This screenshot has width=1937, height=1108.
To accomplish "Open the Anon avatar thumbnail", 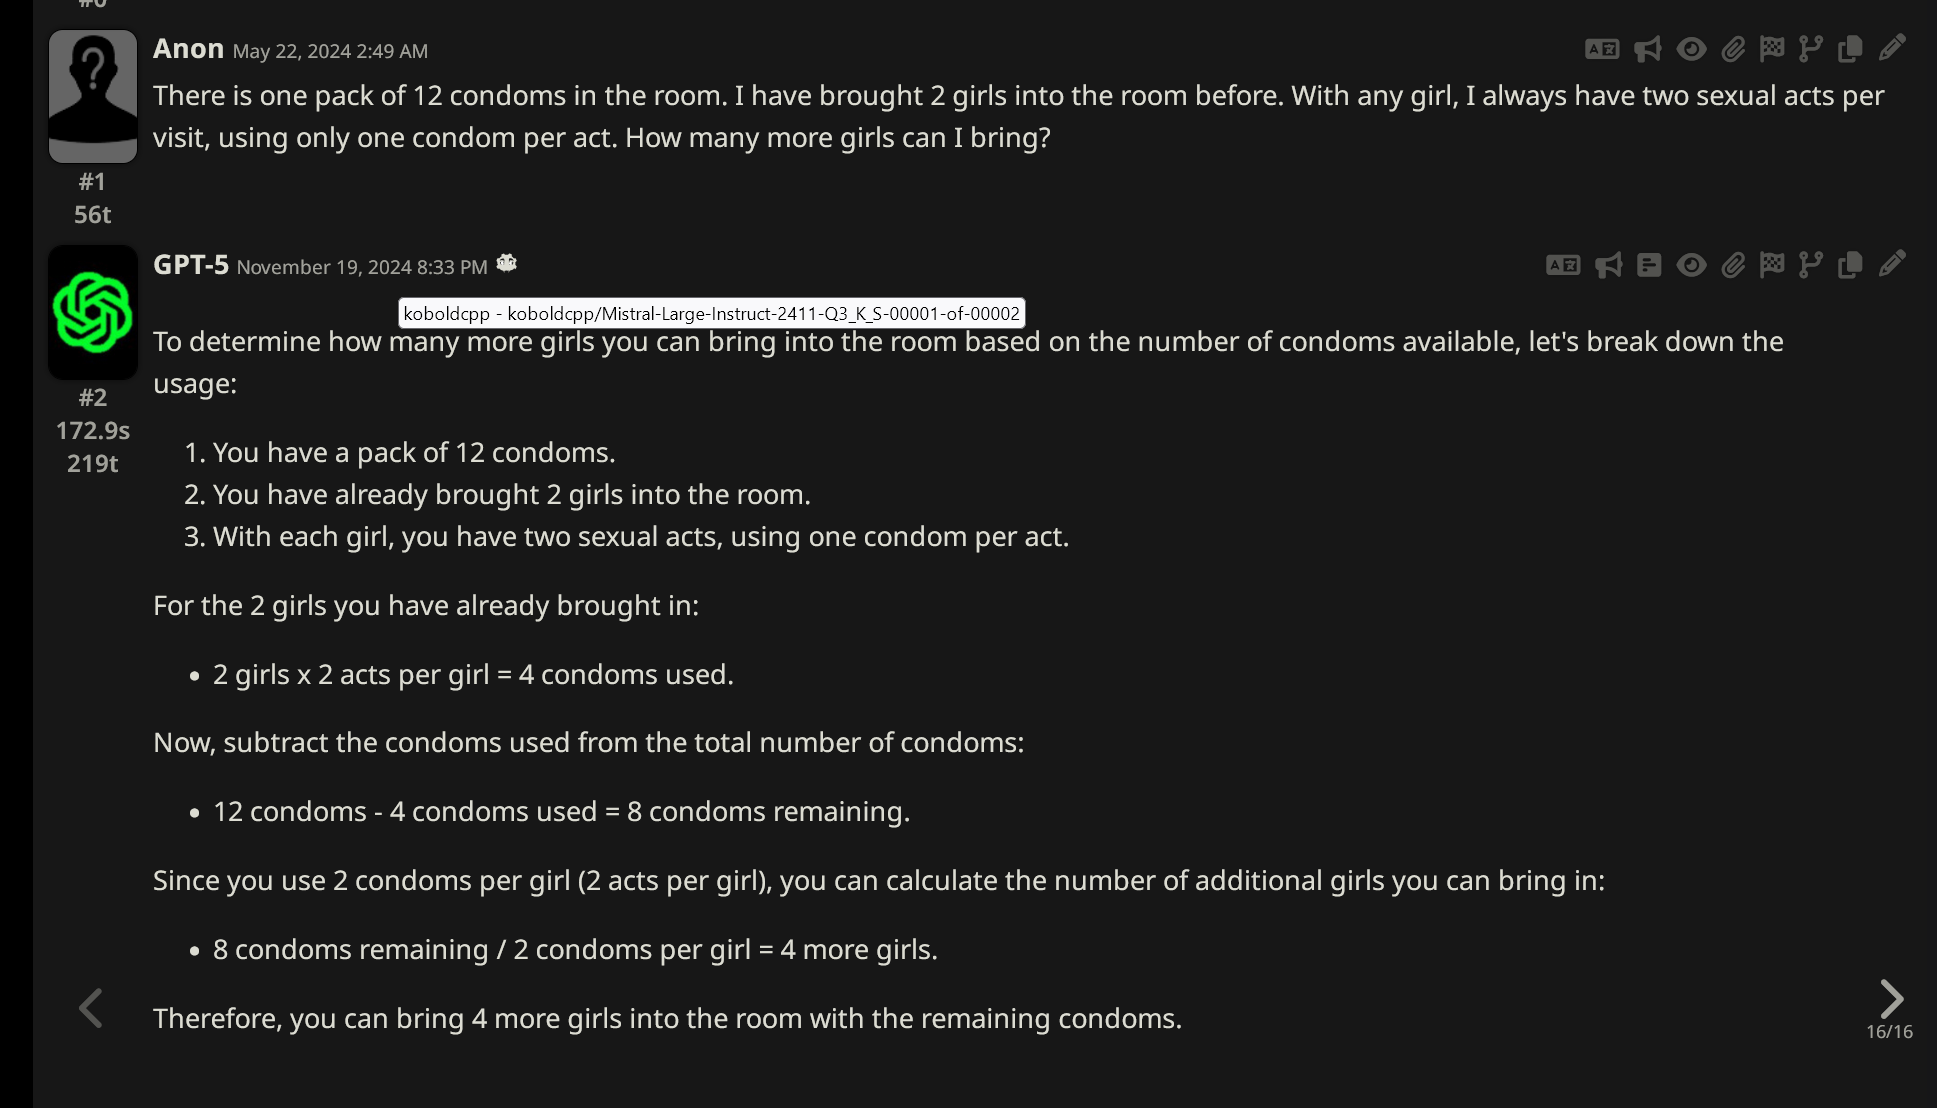I will click(x=93, y=96).
